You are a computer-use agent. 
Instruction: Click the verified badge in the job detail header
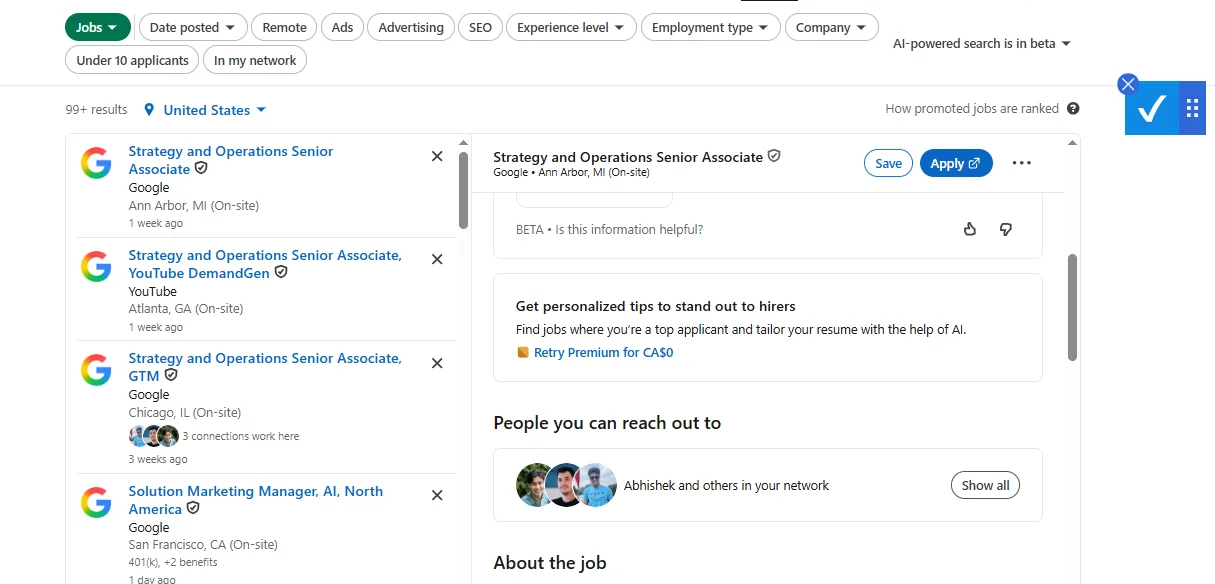coord(774,157)
